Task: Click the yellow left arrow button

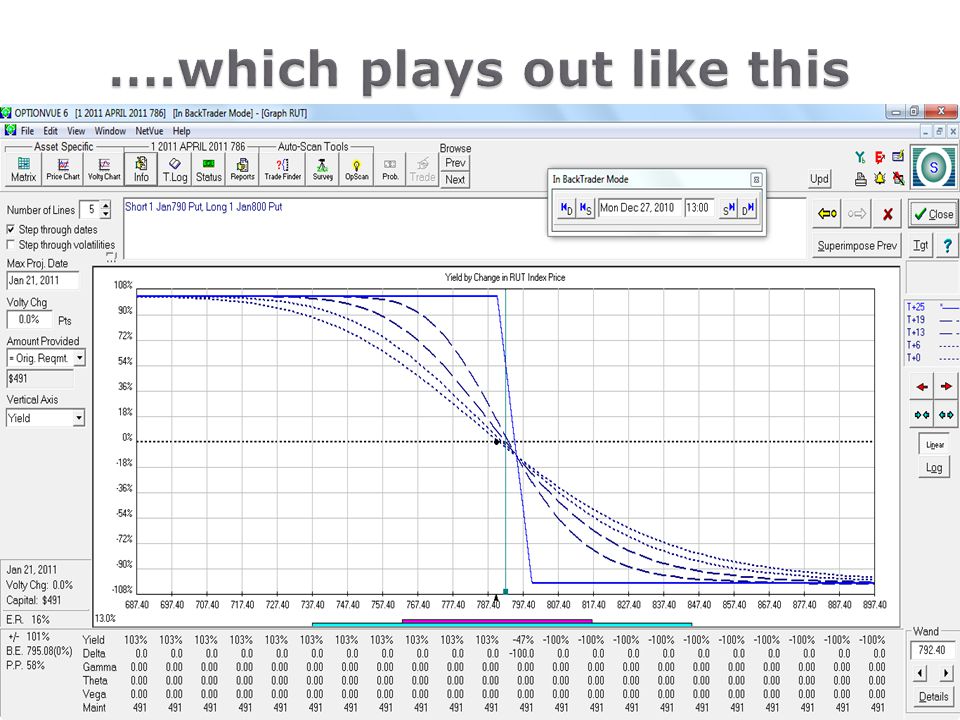Action: (x=828, y=214)
